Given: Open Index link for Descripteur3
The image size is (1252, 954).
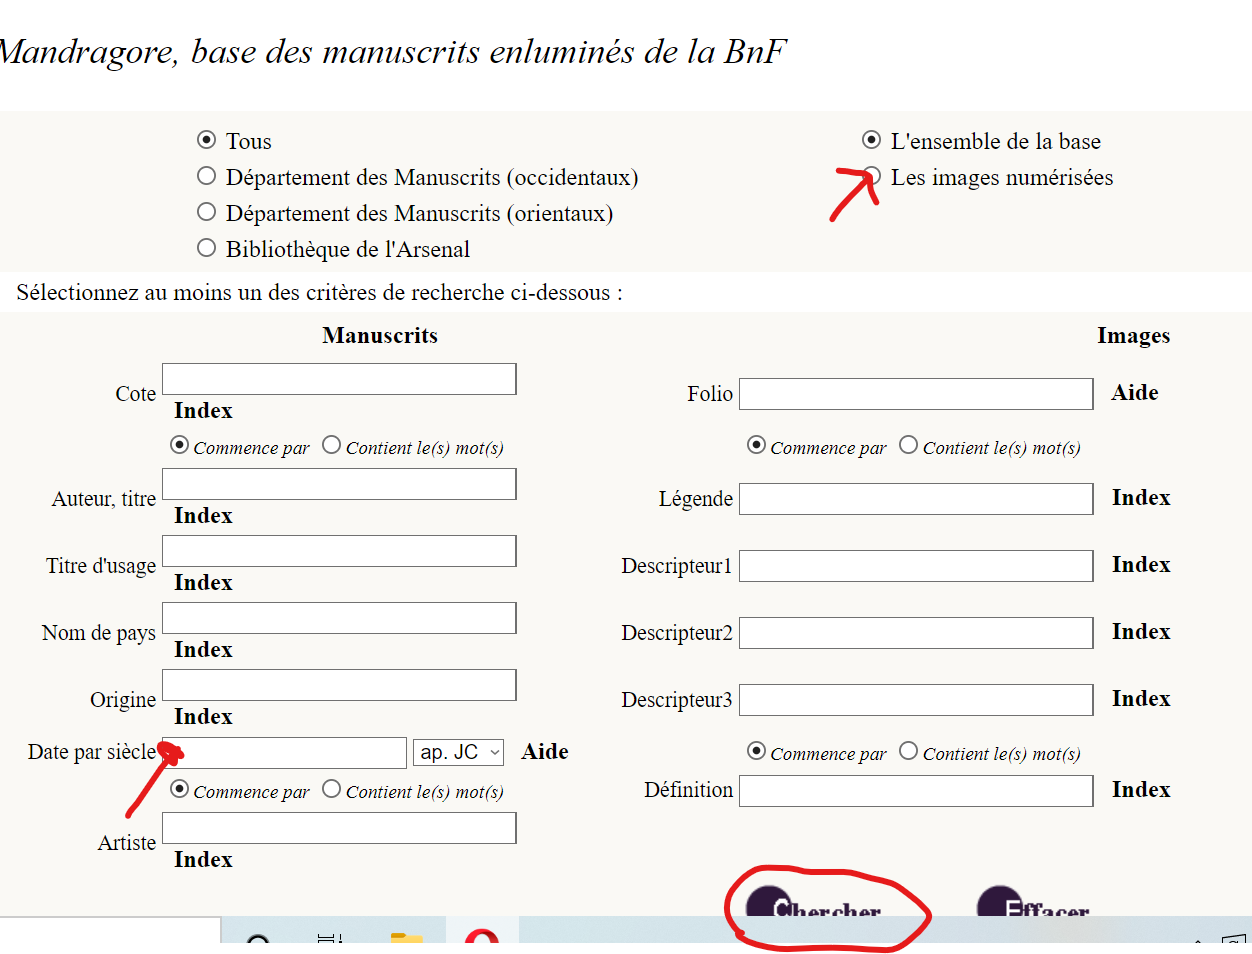Looking at the screenshot, I should pyautogui.click(x=1141, y=699).
